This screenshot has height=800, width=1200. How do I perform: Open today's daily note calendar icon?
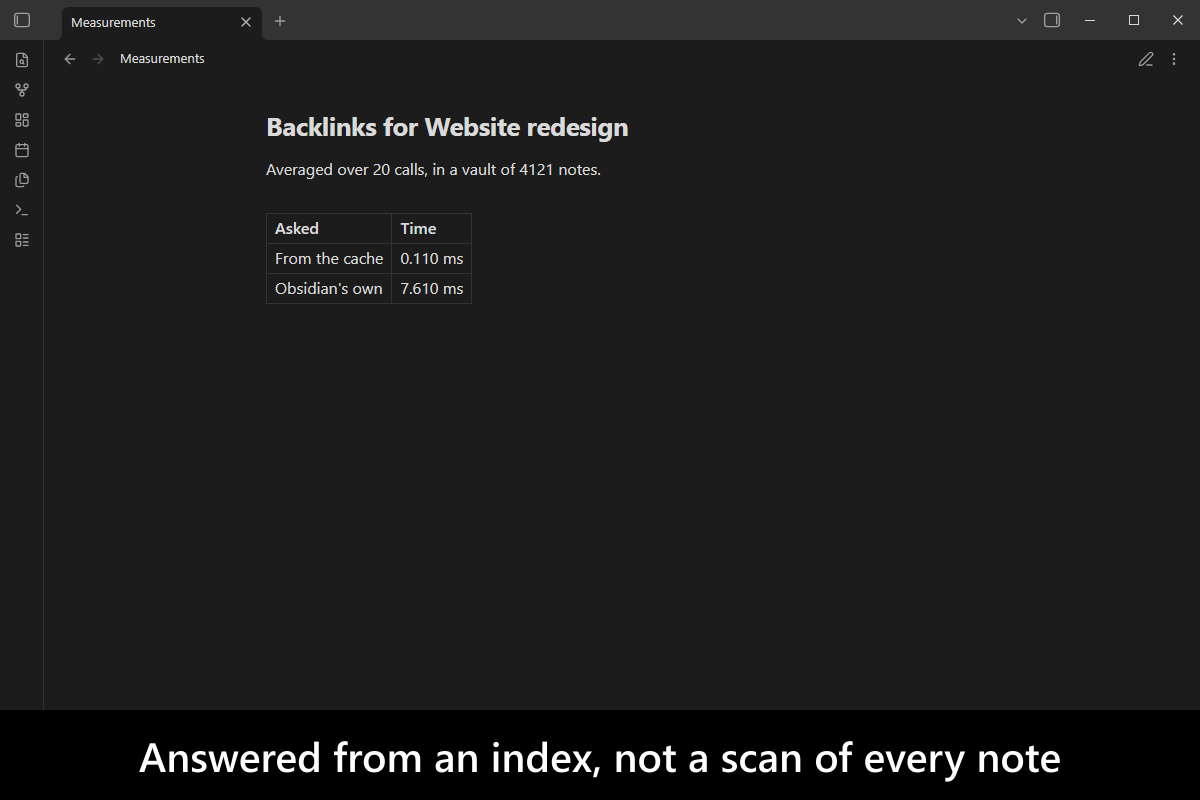22,150
